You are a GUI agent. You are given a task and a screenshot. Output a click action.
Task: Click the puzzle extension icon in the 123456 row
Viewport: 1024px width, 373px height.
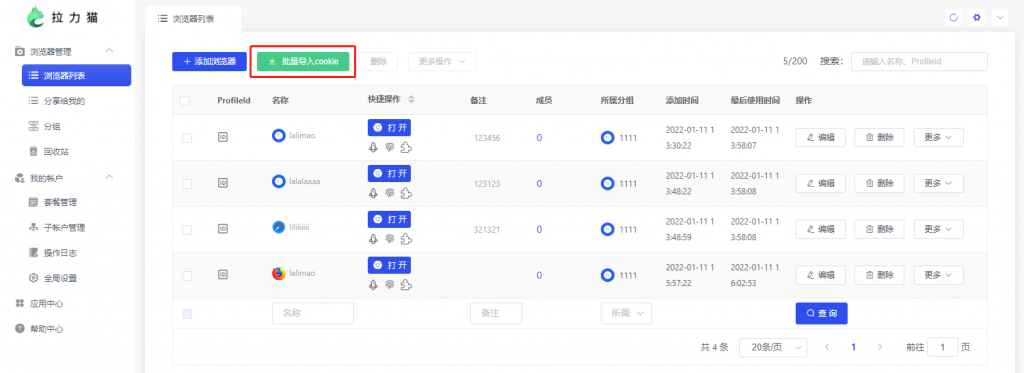pyautogui.click(x=406, y=148)
